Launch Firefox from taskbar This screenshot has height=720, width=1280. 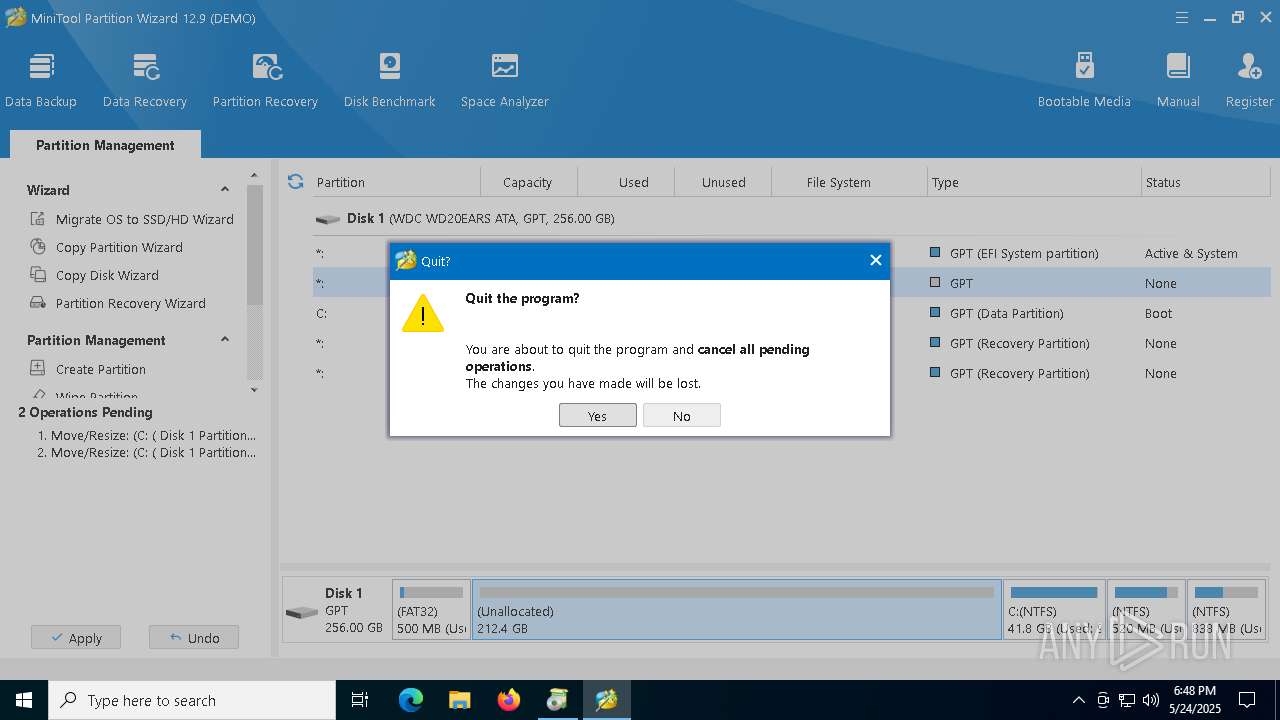click(x=509, y=700)
